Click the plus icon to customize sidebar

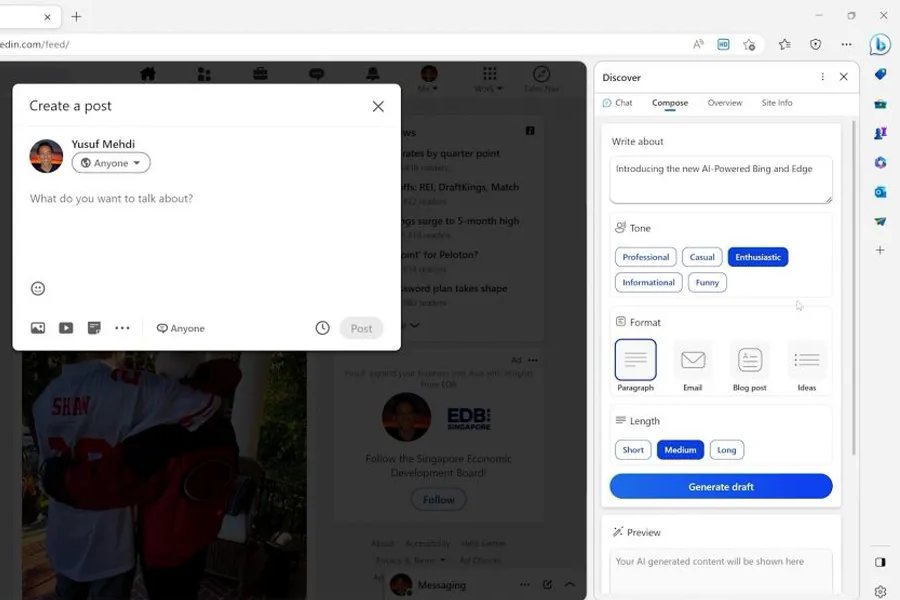[x=880, y=250]
